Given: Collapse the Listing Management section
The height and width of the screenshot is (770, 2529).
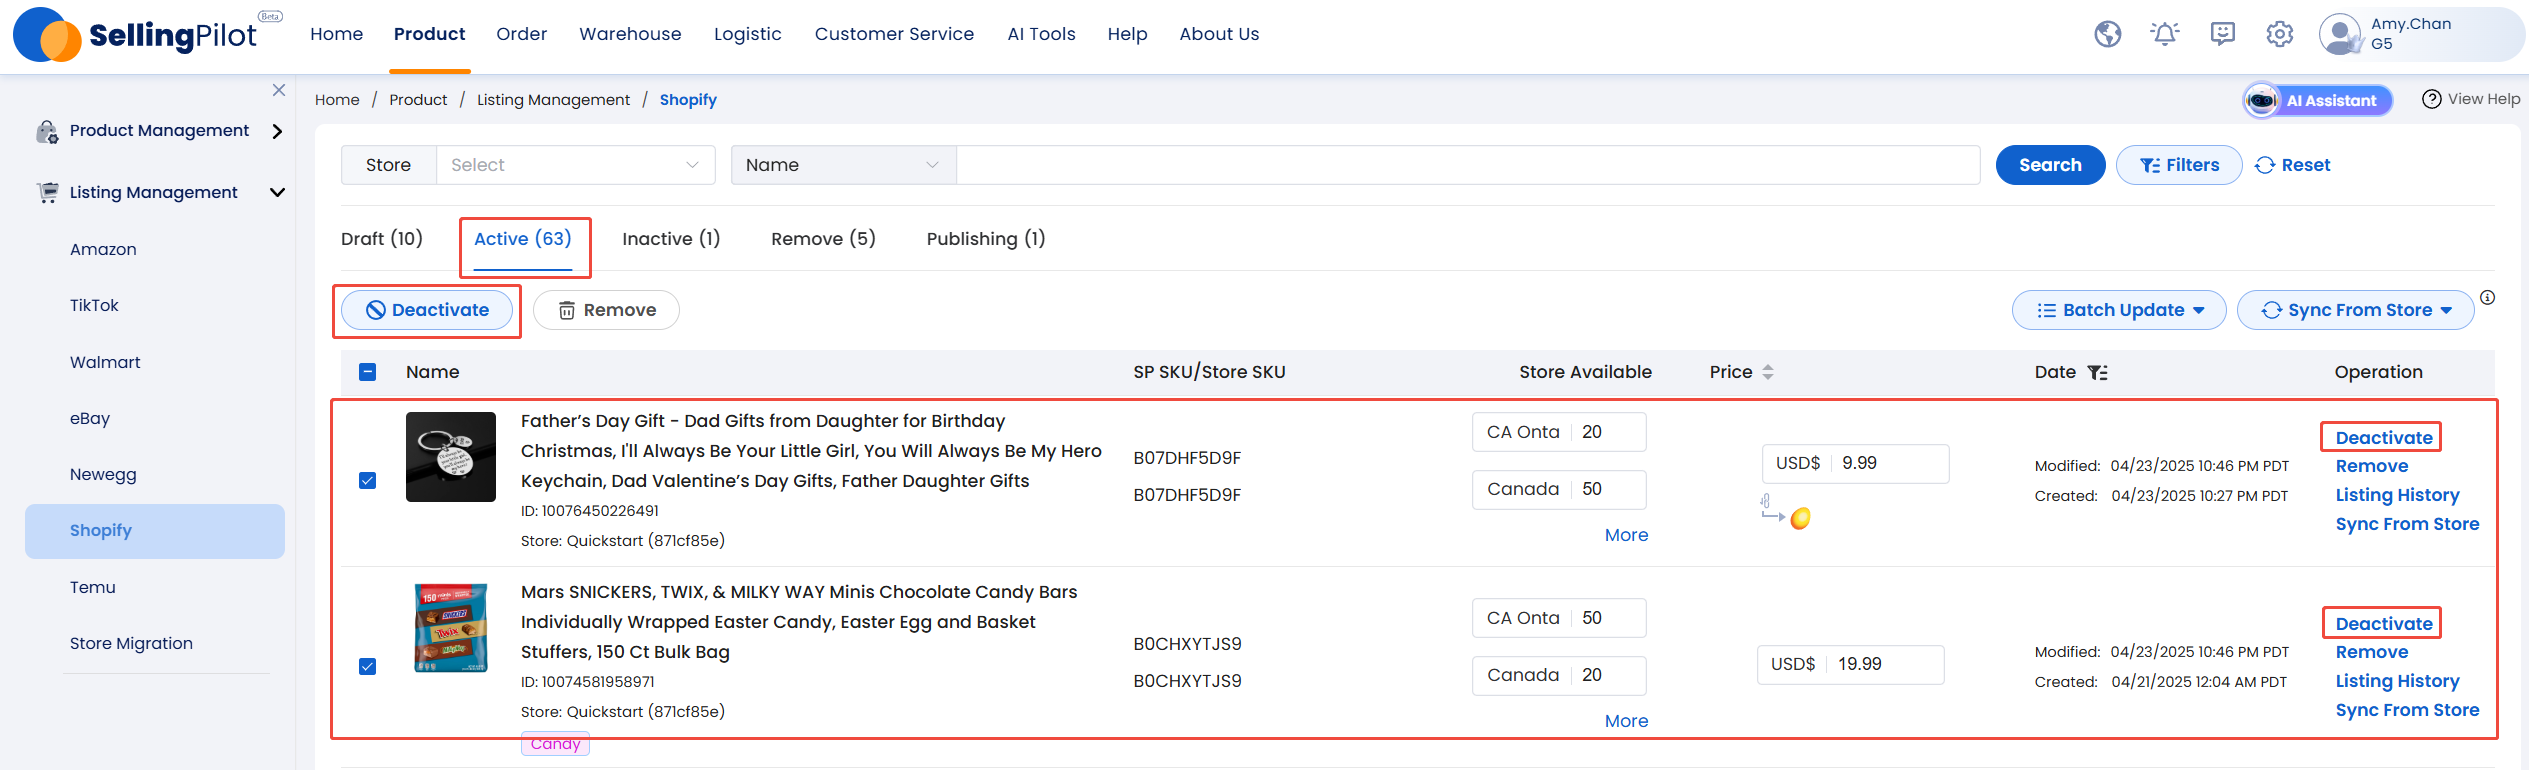Looking at the screenshot, I should pos(277,192).
